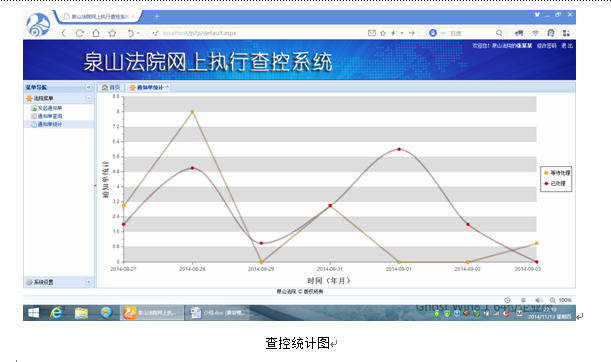This screenshot has width=611, height=362.
Task: Open 发起通知单 in the sidebar tree
Action: 49,108
